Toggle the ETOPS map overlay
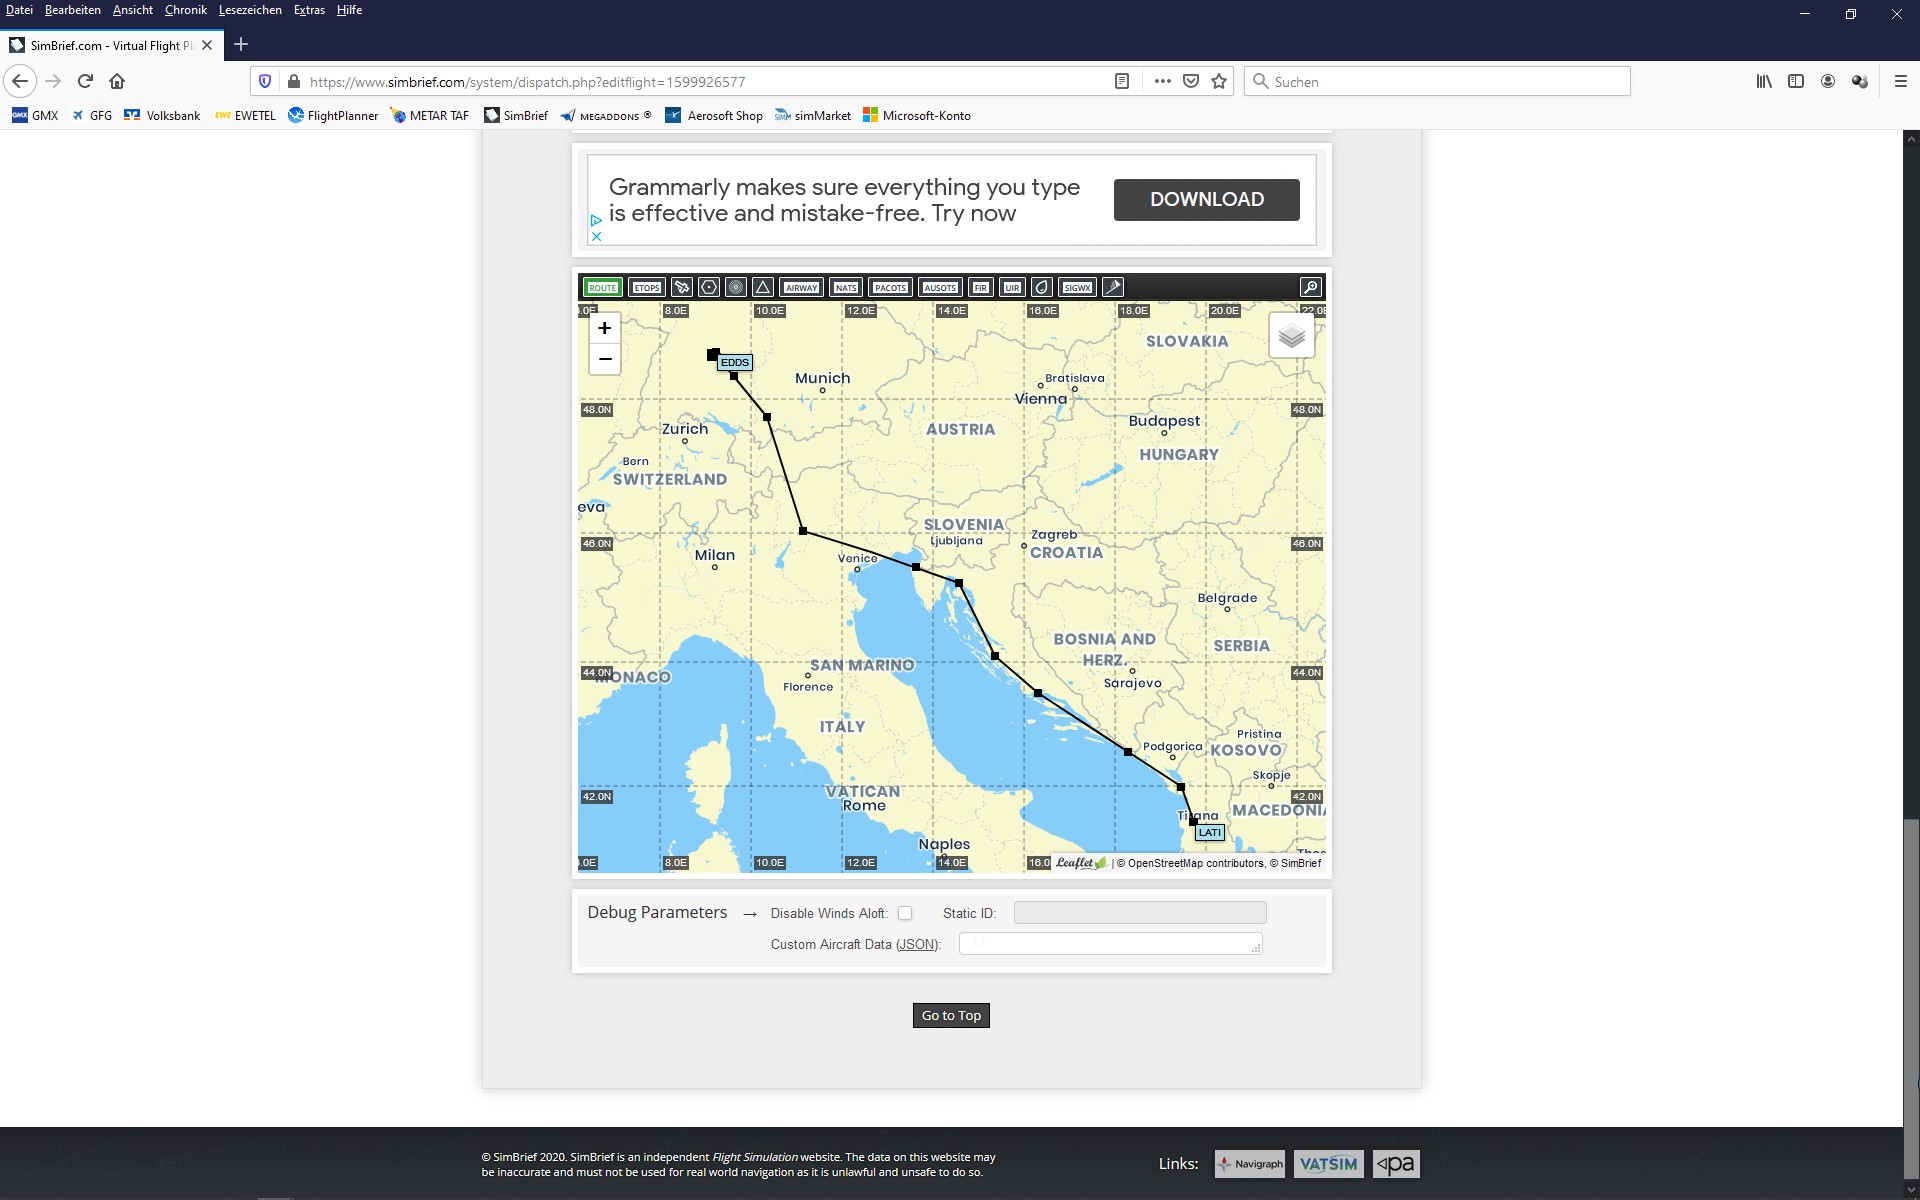Screen dimensions: 1920x1200 [x=647, y=288]
